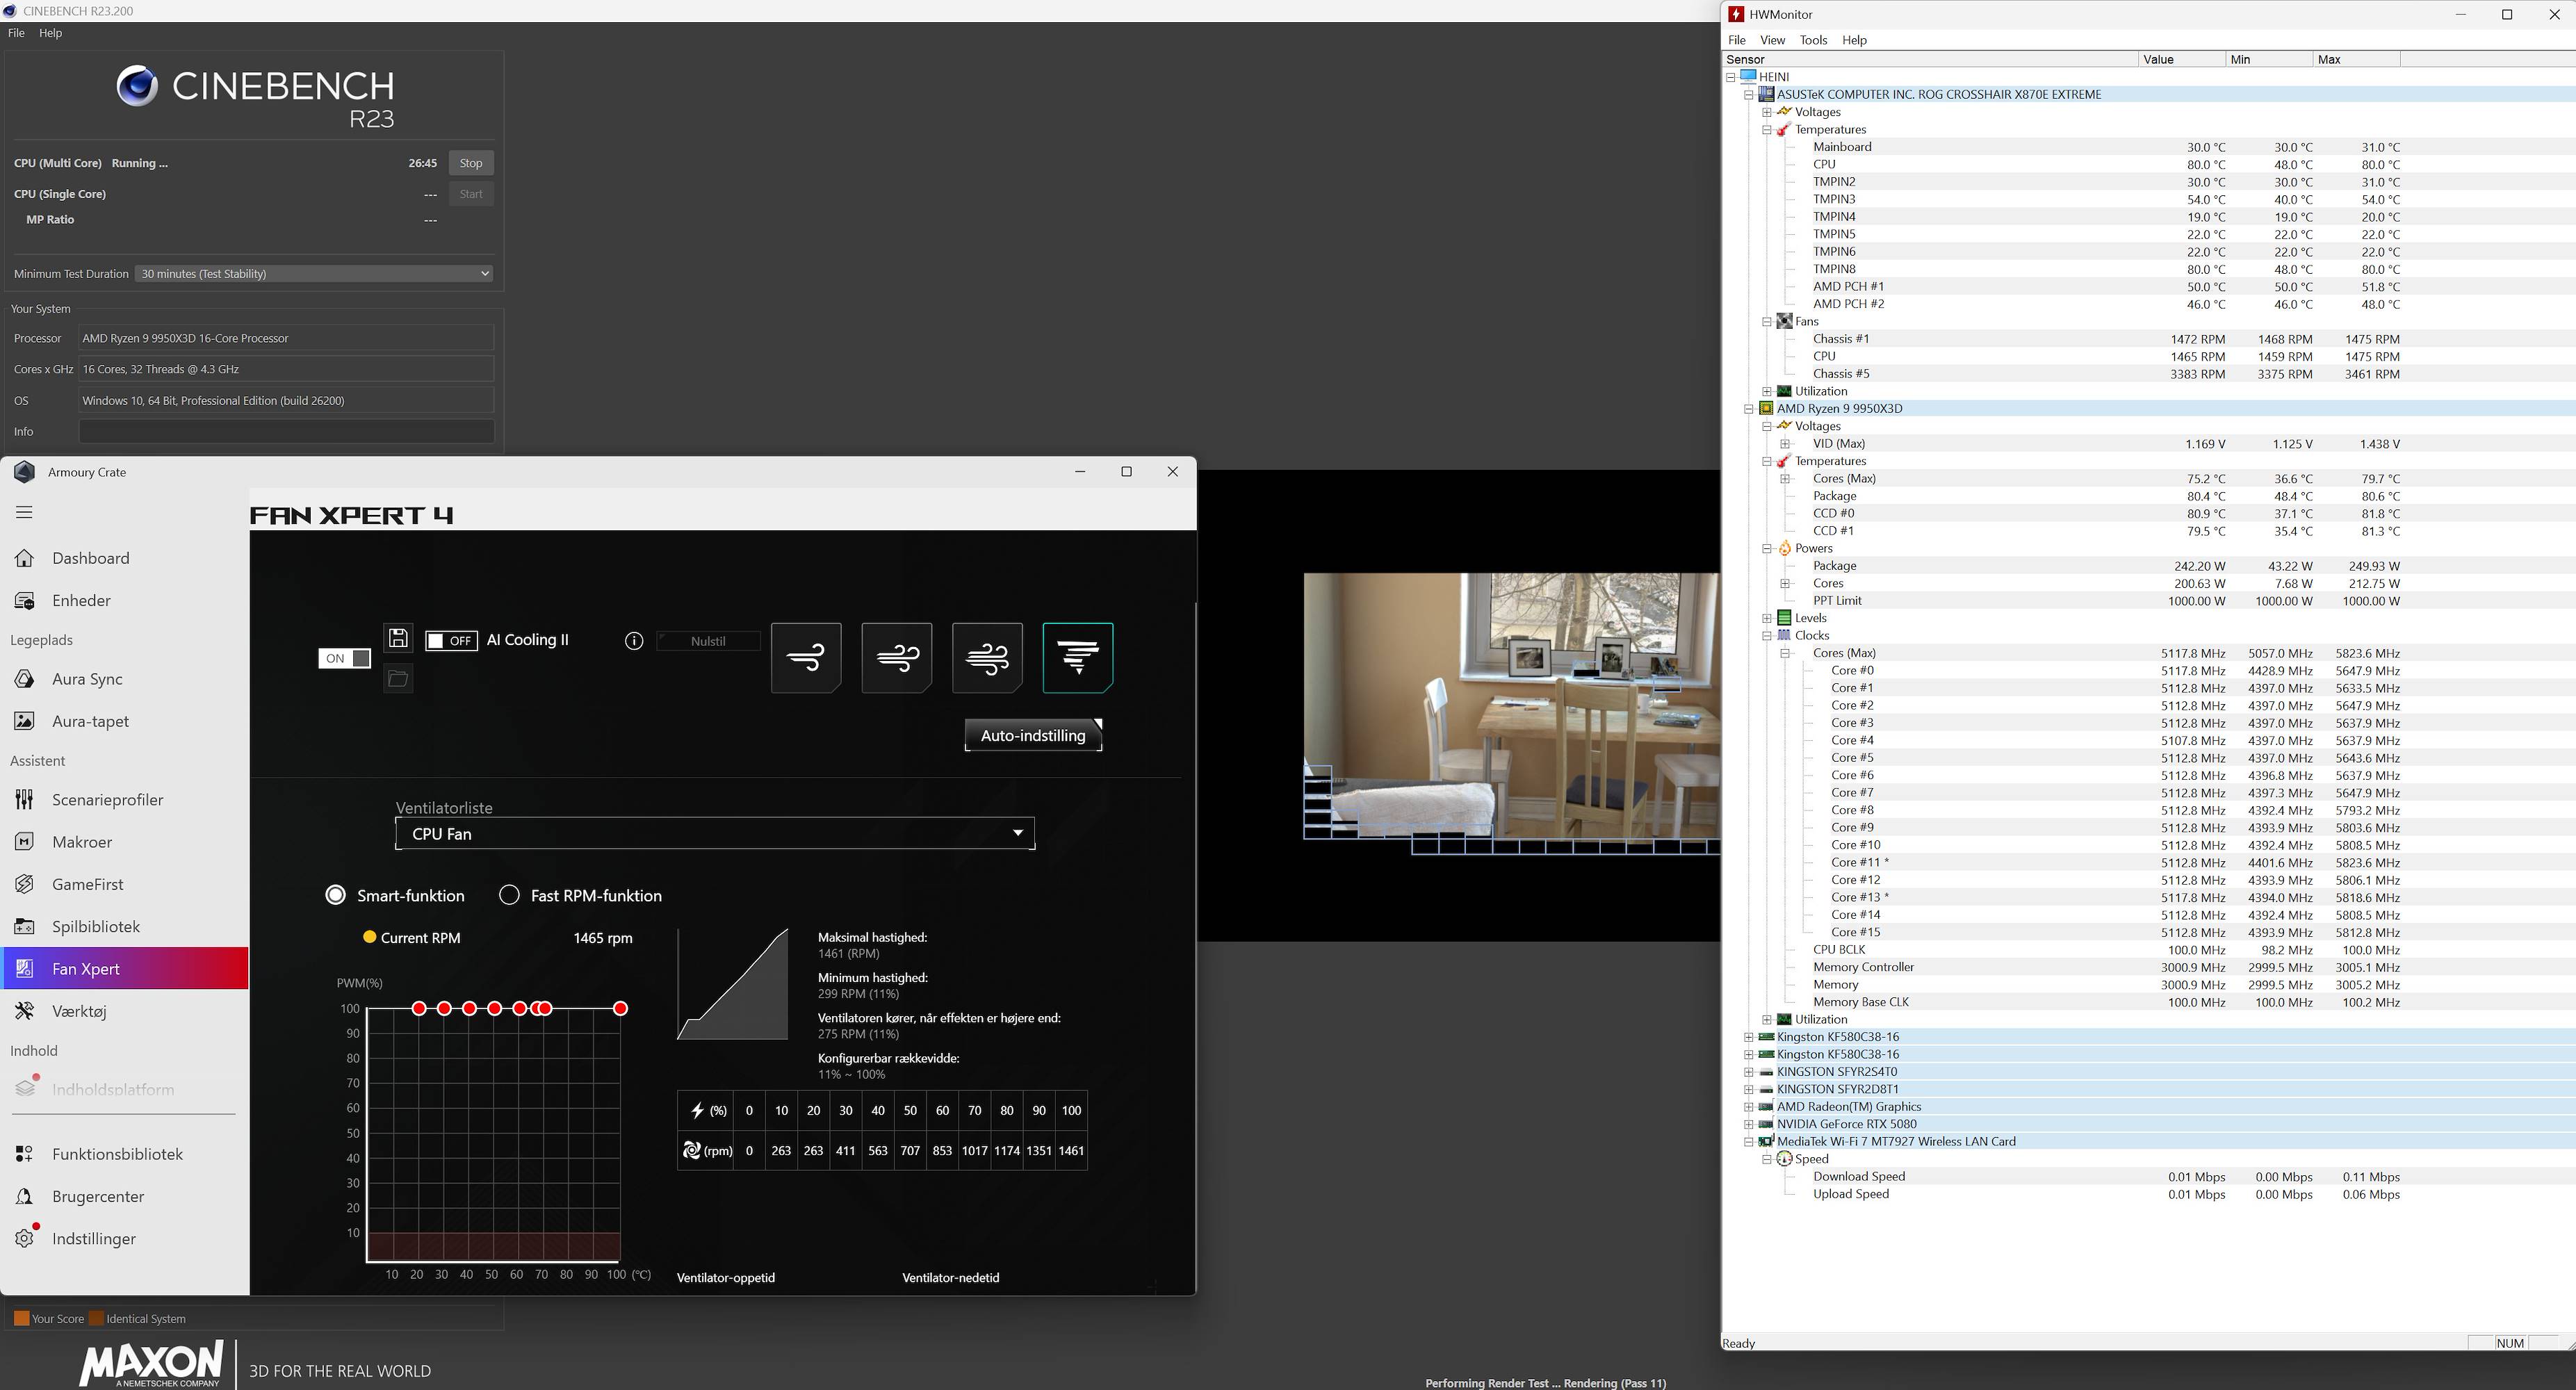
Task: Select the Silent fan mode preset
Action: pos(806,657)
